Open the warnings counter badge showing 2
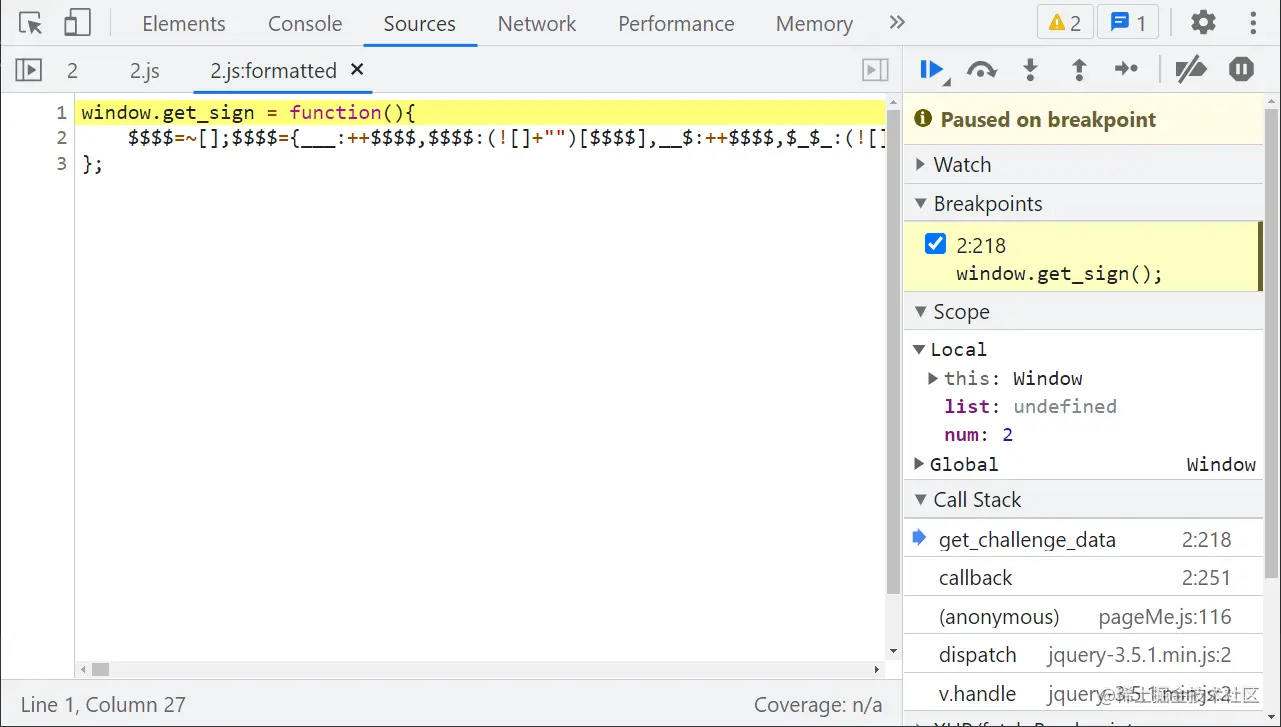1281x727 pixels. tap(1065, 23)
